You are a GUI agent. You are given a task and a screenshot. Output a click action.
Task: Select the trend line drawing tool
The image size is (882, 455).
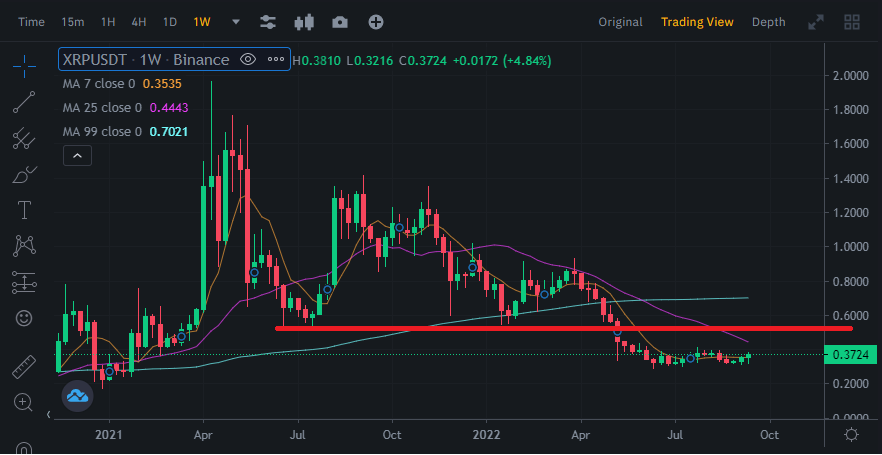coord(24,102)
